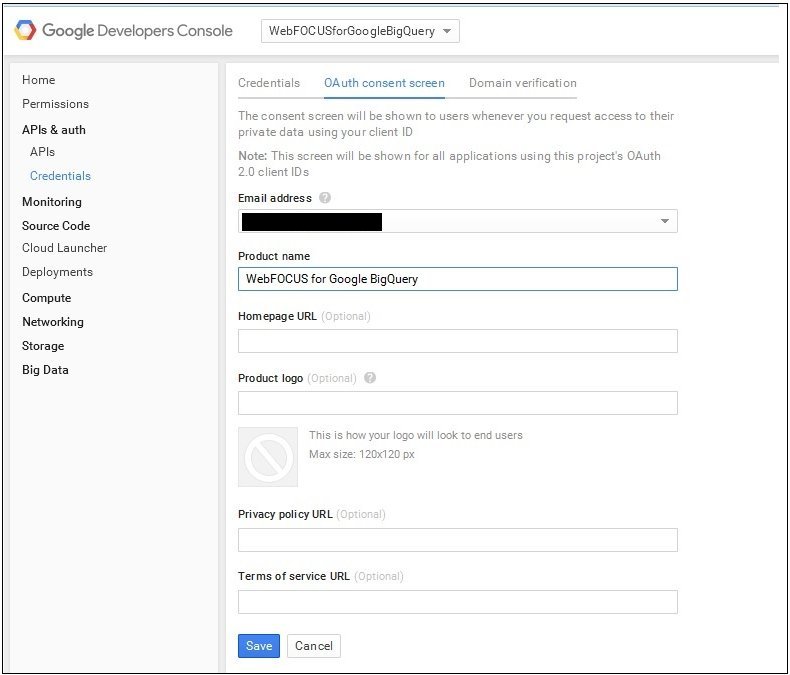The image size is (790, 675).
Task: Open Deployments in the sidebar
Action: click(x=57, y=272)
